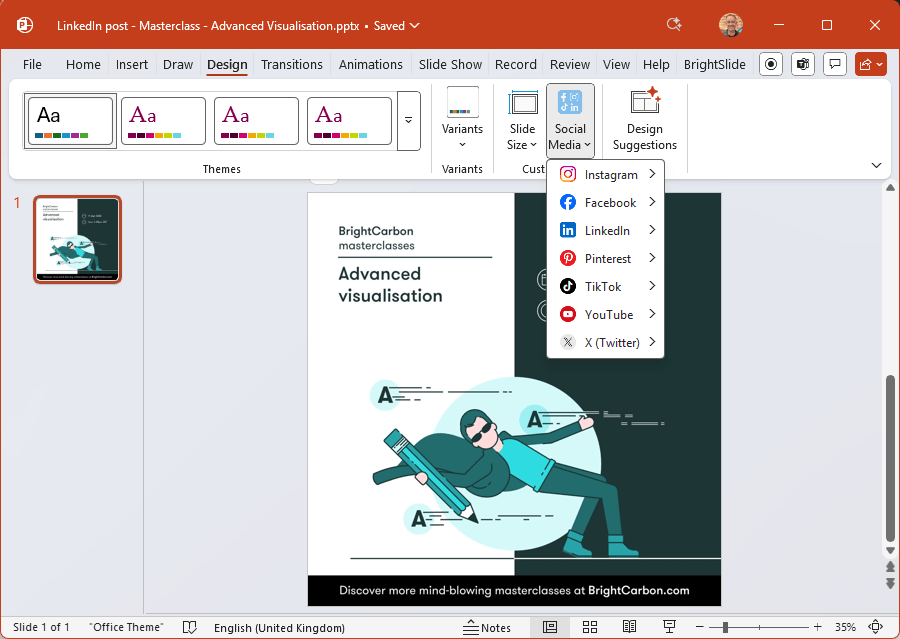Click the vertical scrollbar thumb

tap(890, 459)
